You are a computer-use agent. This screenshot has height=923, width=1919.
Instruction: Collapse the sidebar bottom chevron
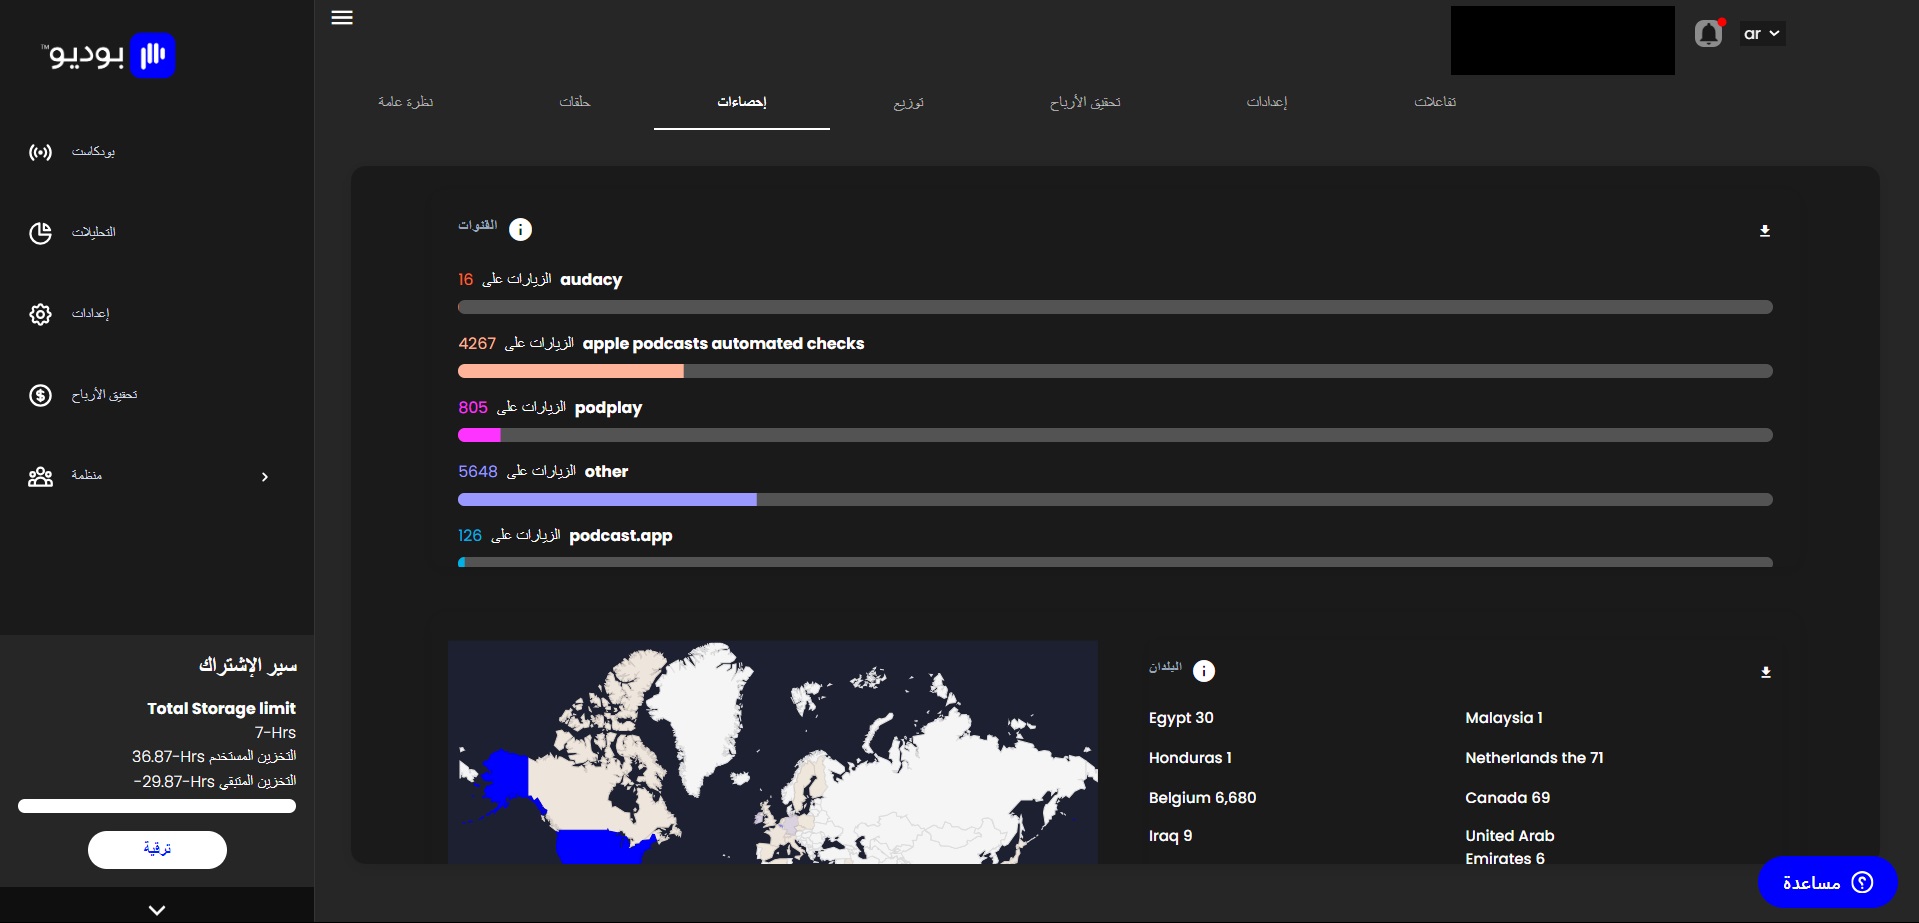[157, 910]
